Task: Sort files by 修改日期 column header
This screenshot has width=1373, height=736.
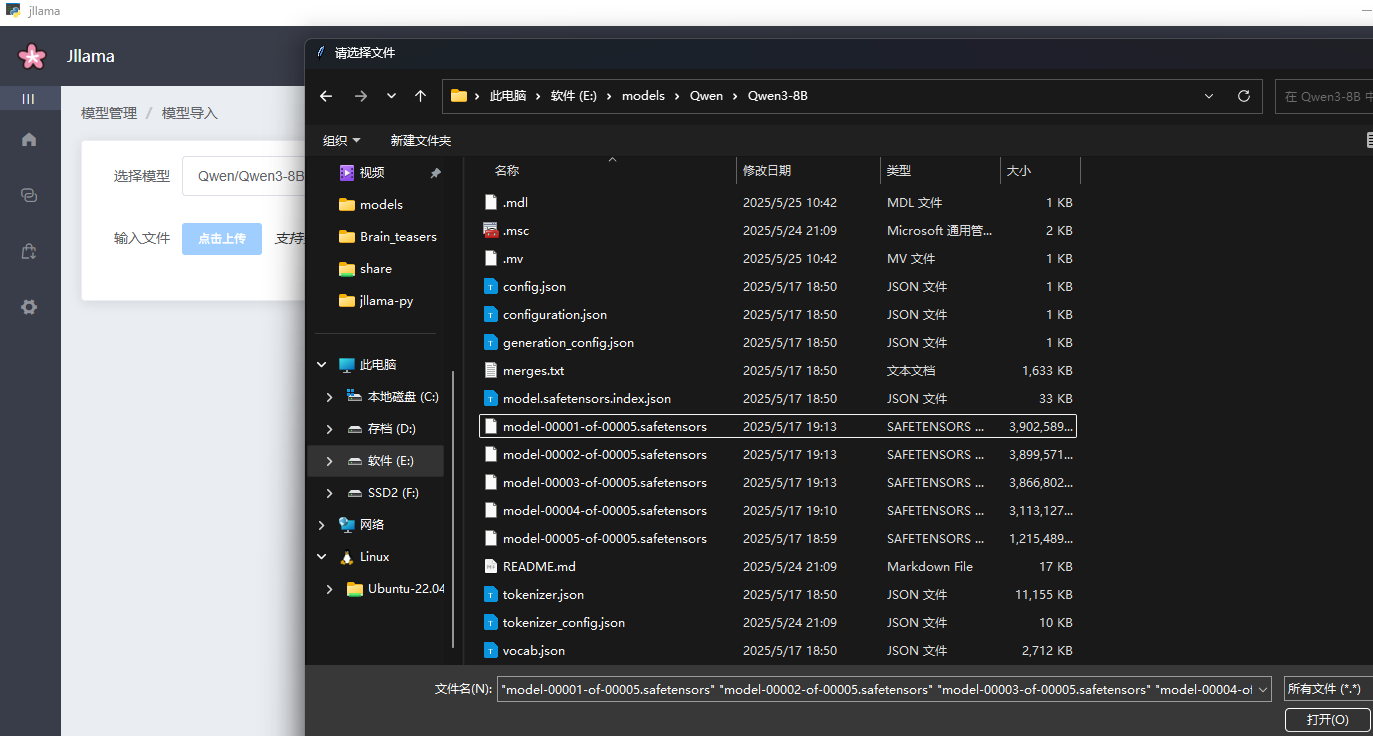Action: coord(767,171)
